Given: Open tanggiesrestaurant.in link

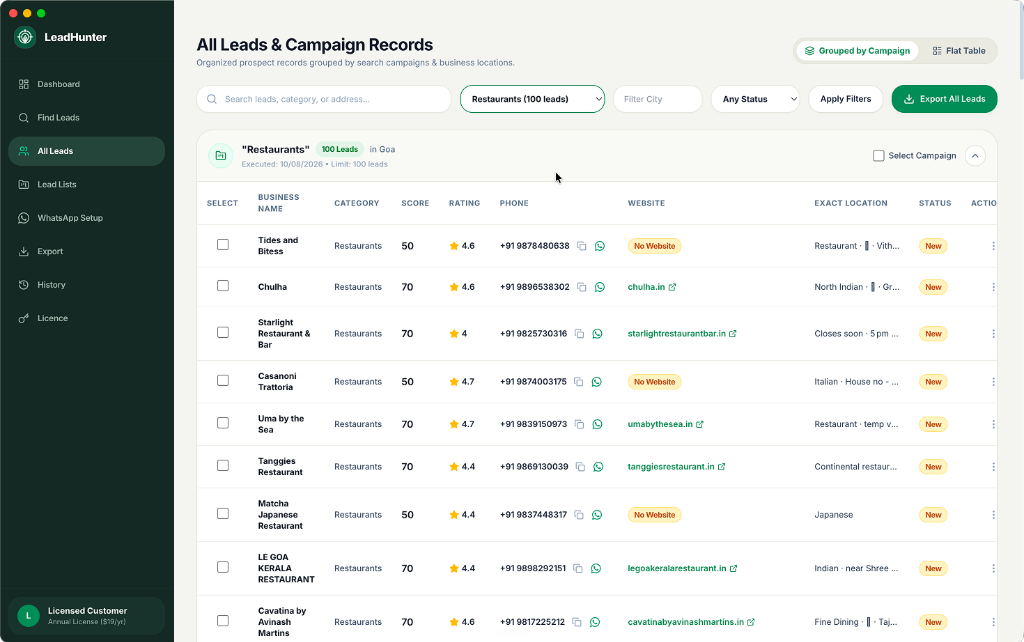Looking at the screenshot, I should [677, 467].
